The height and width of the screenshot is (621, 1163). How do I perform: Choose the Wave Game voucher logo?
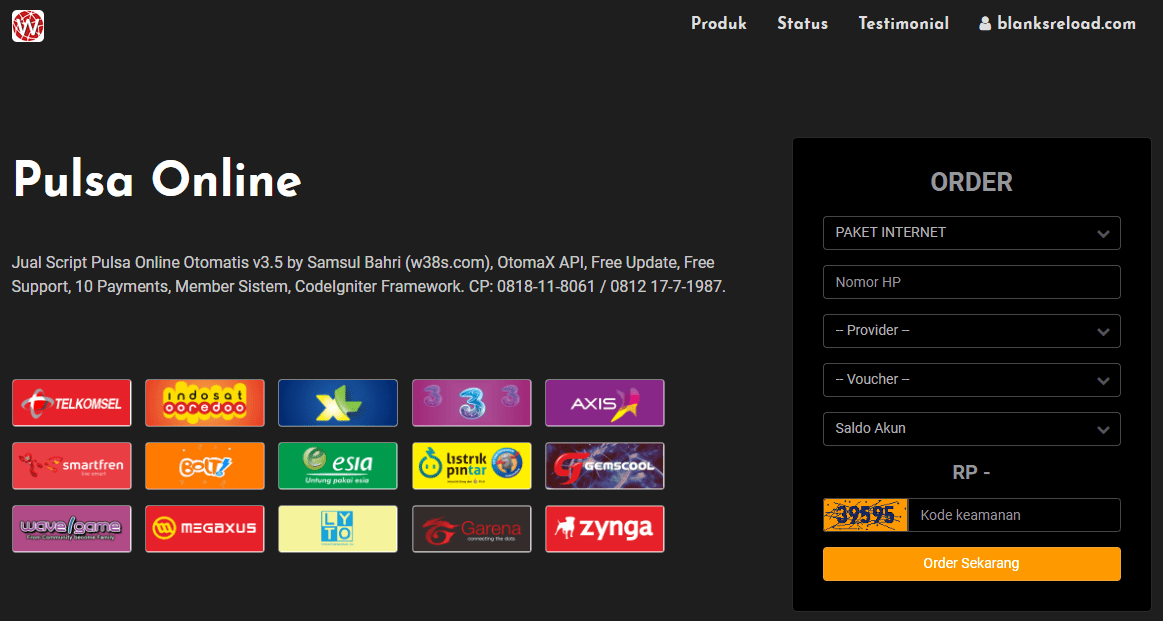(72, 529)
